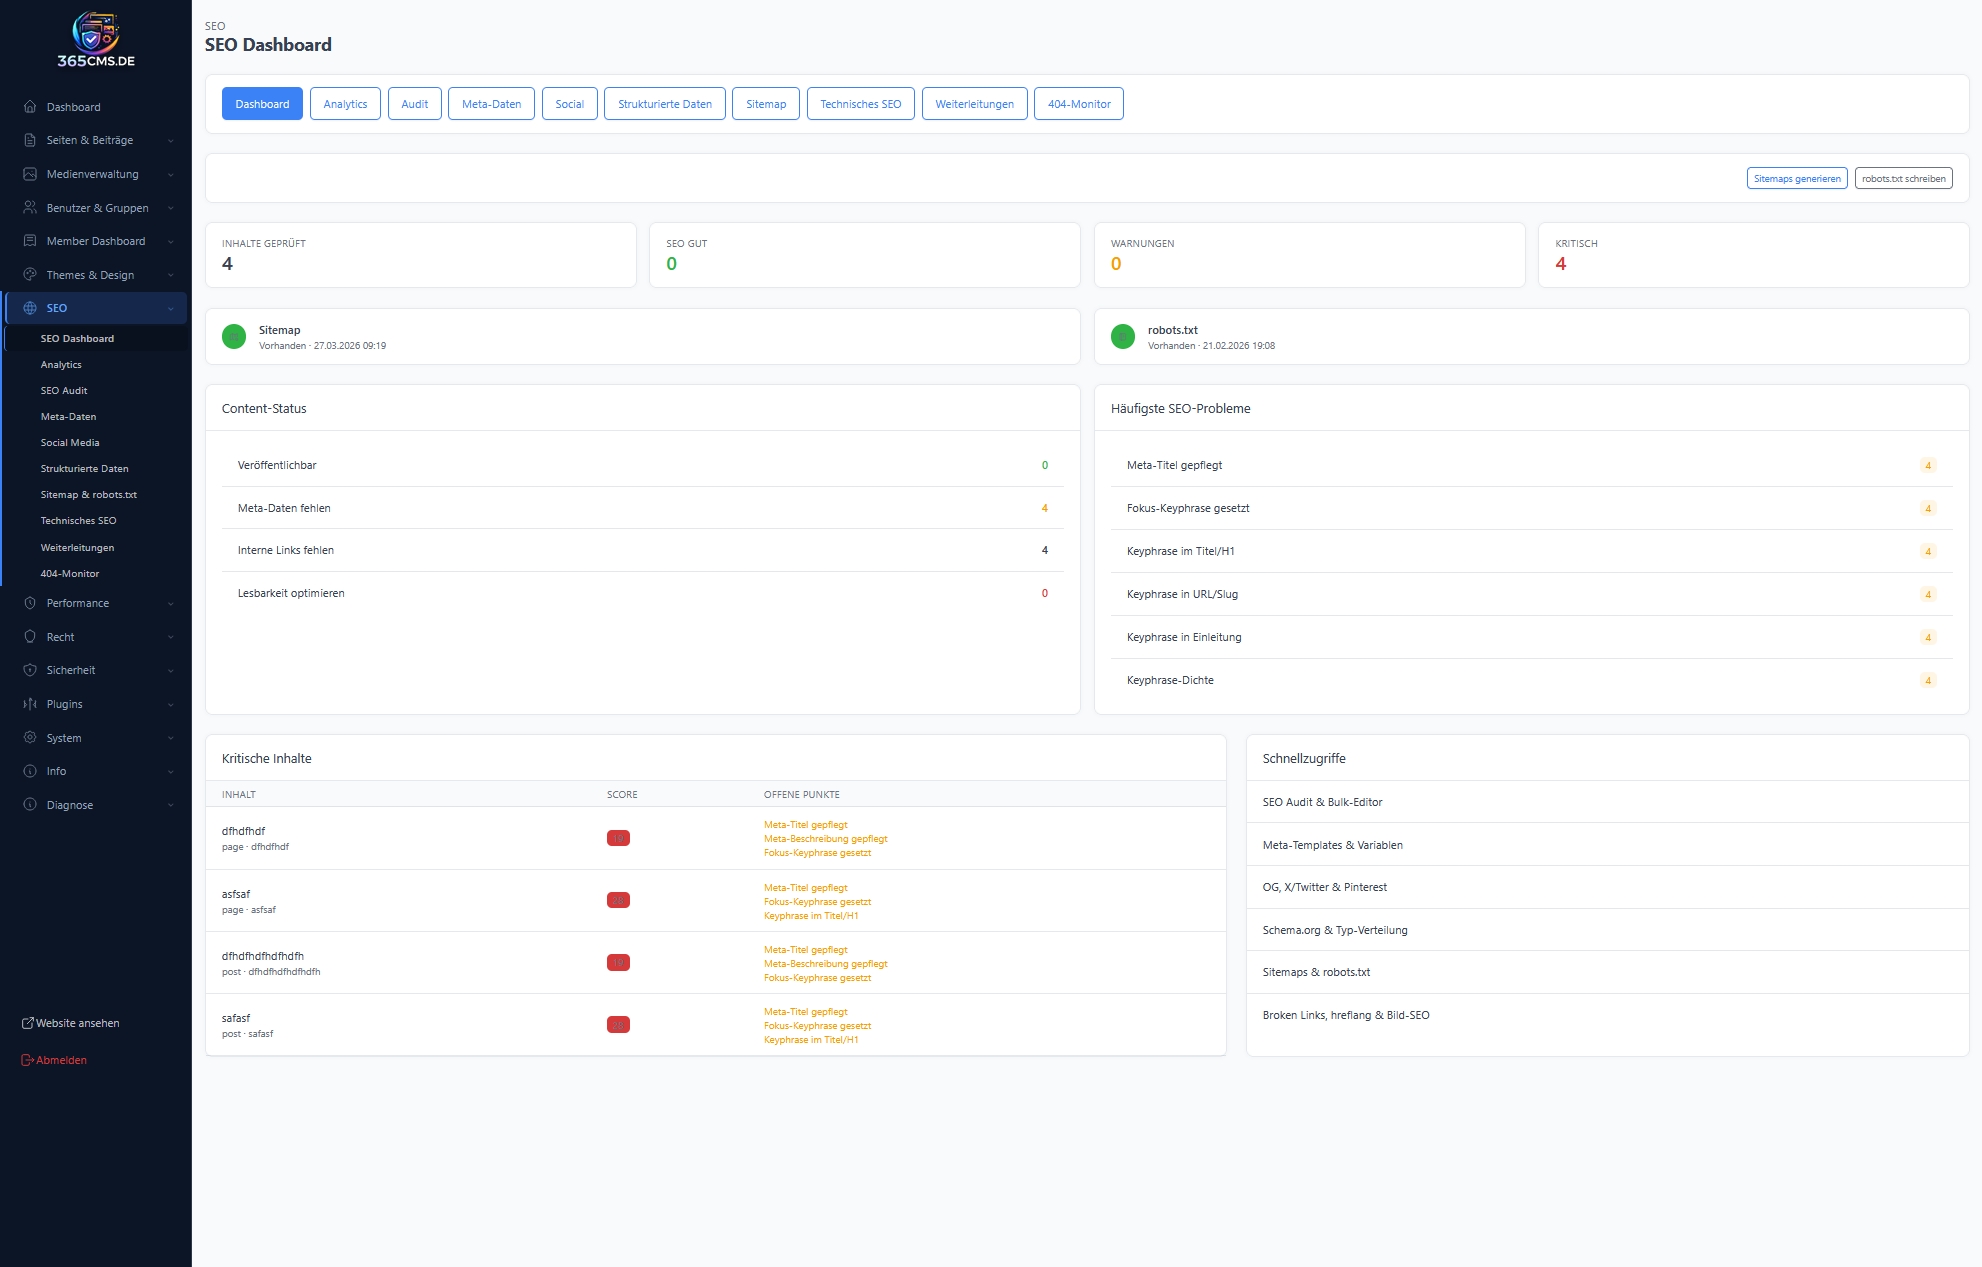Click the System gear icon

[x=30, y=738]
